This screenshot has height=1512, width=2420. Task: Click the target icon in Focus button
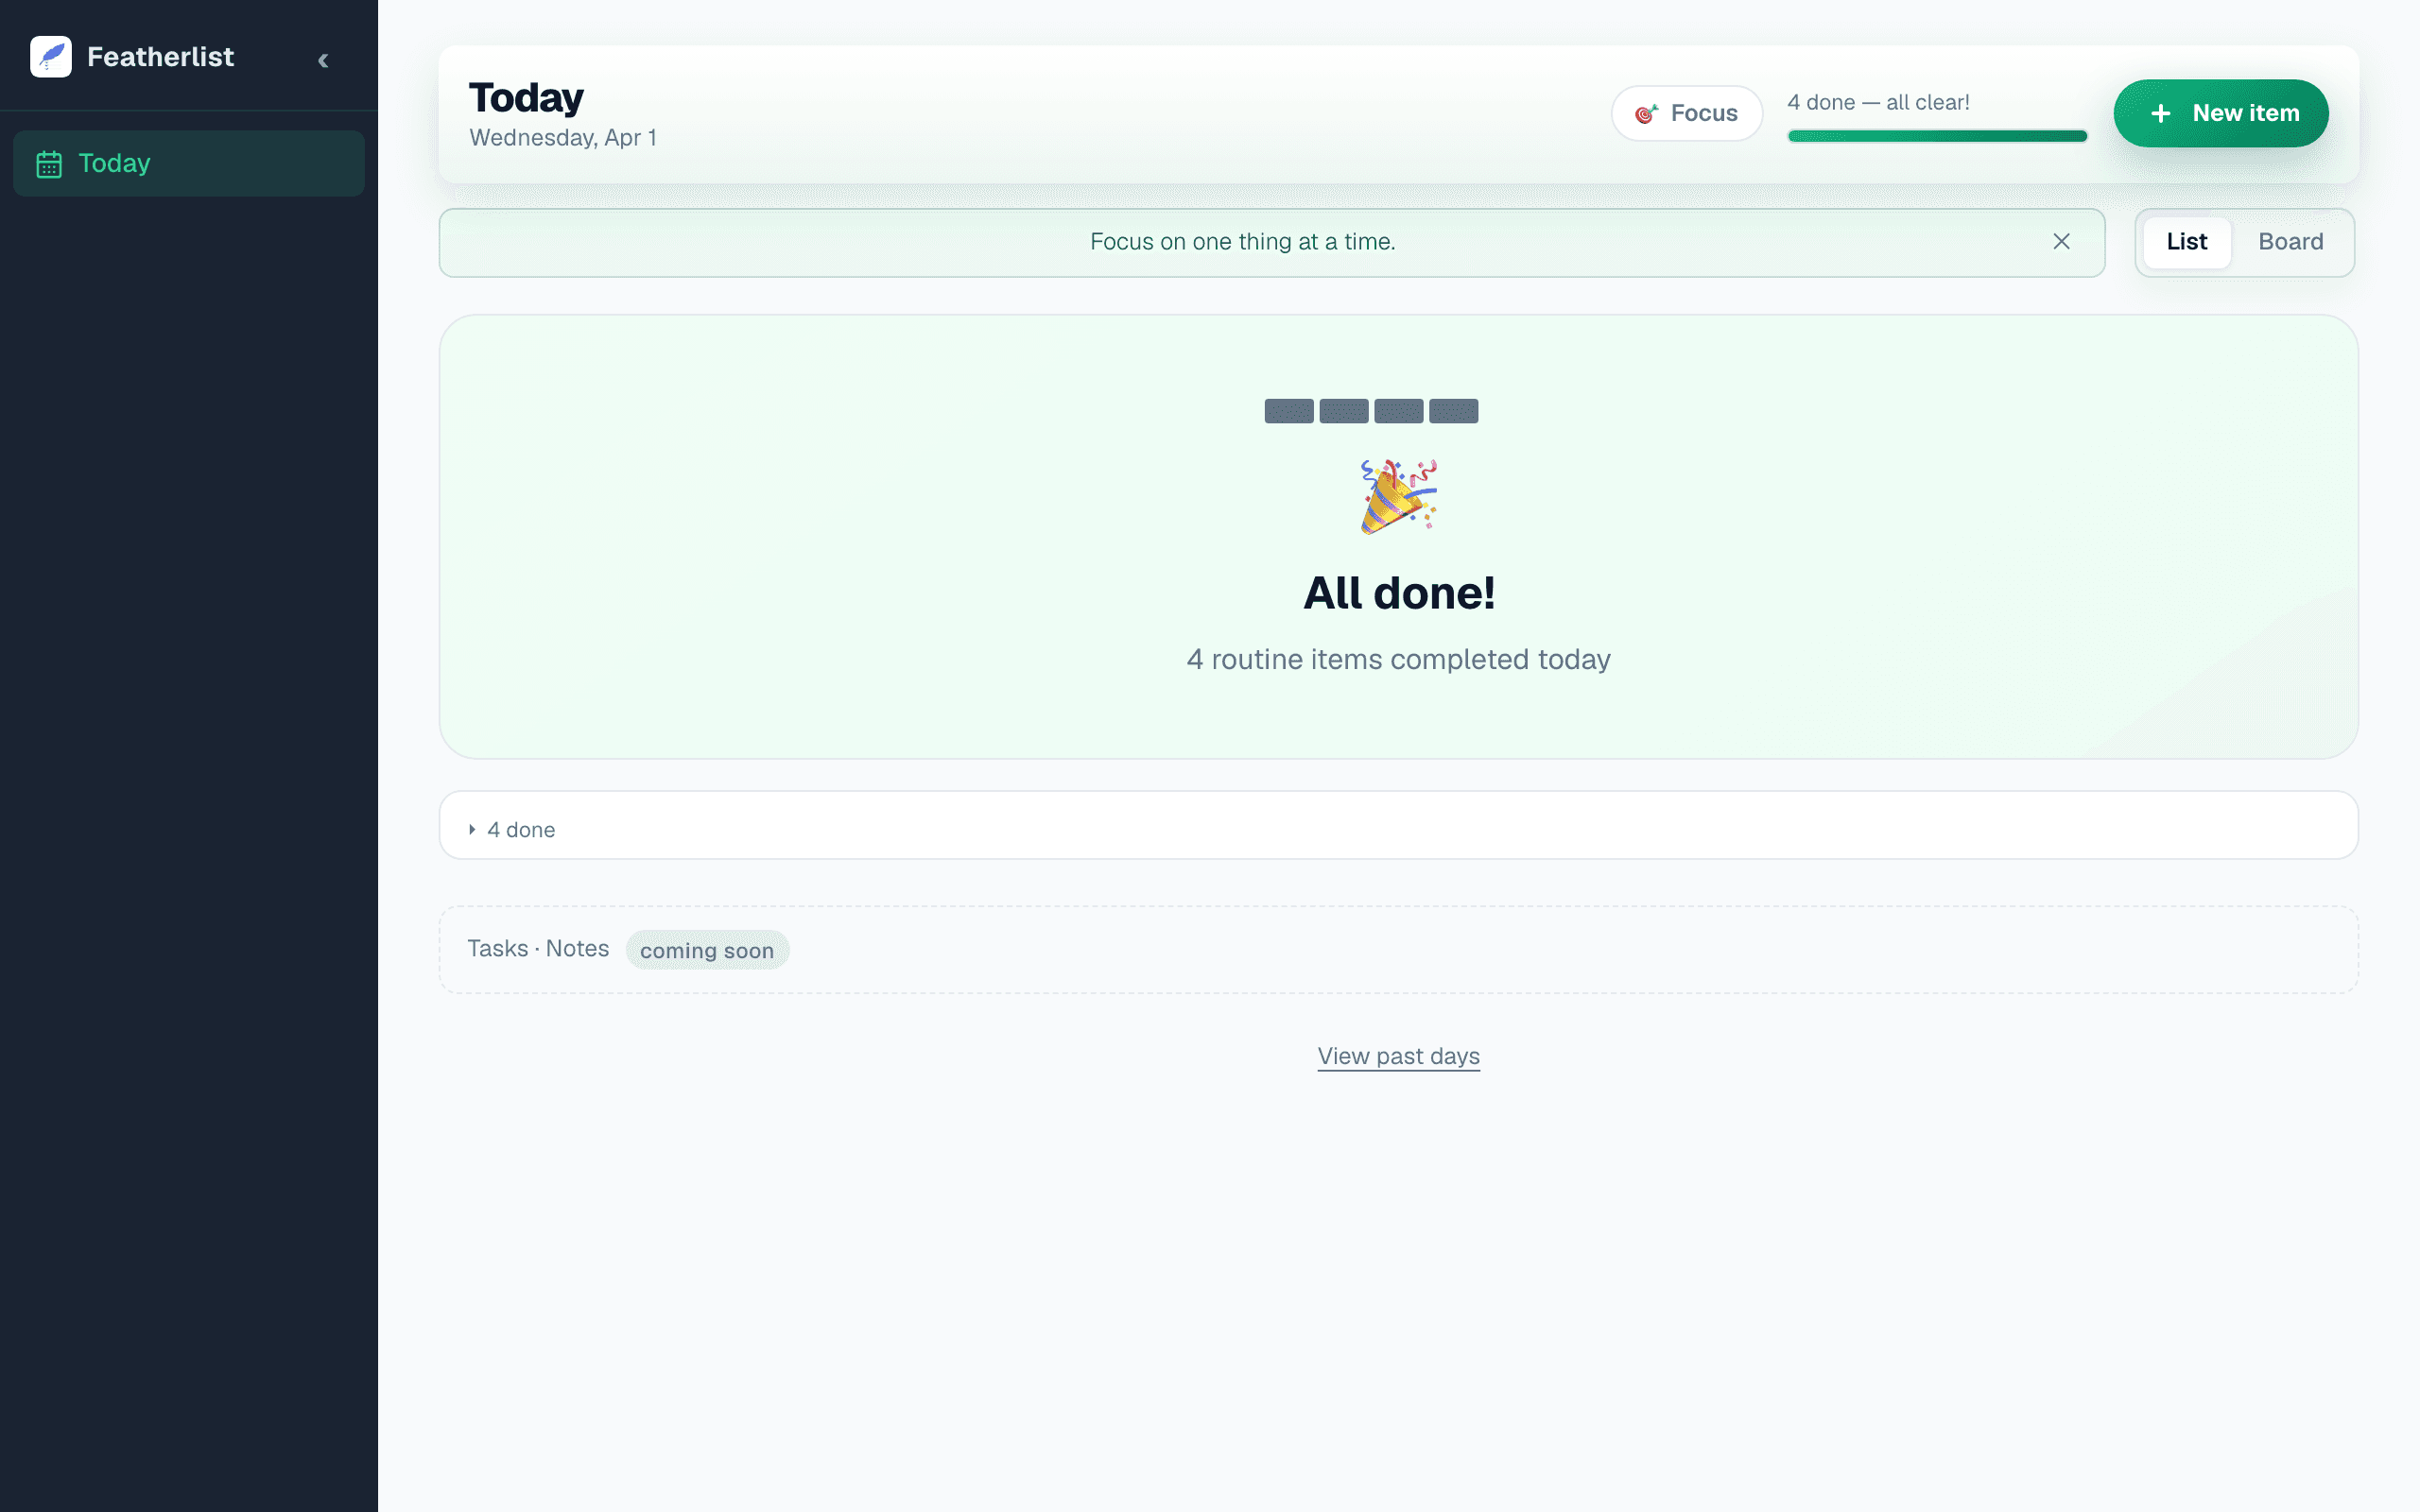pyautogui.click(x=1646, y=114)
